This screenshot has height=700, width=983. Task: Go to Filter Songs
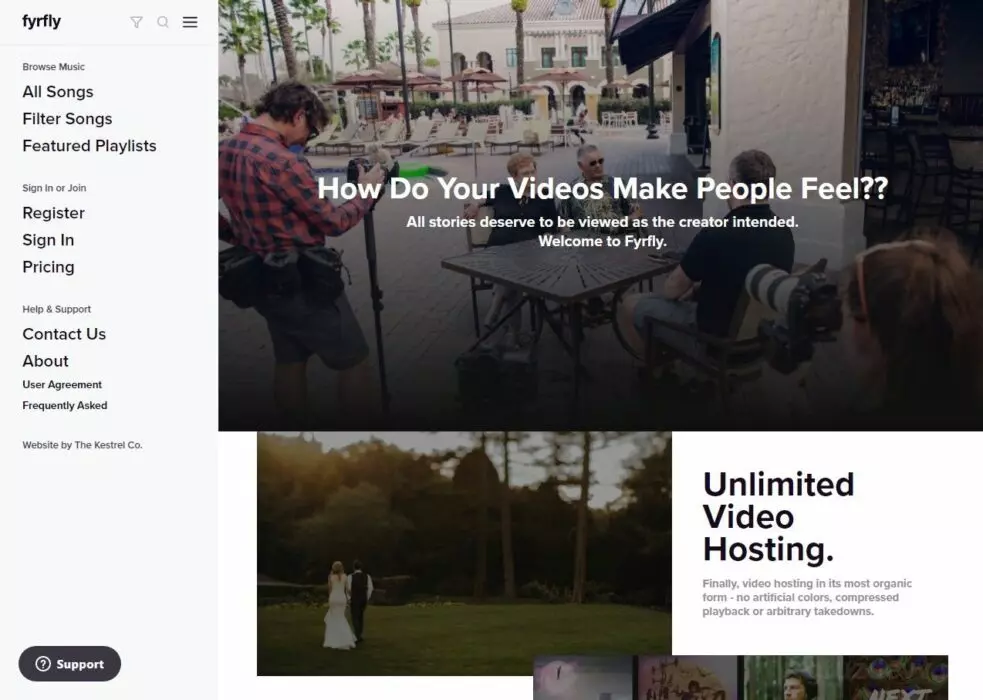click(67, 118)
